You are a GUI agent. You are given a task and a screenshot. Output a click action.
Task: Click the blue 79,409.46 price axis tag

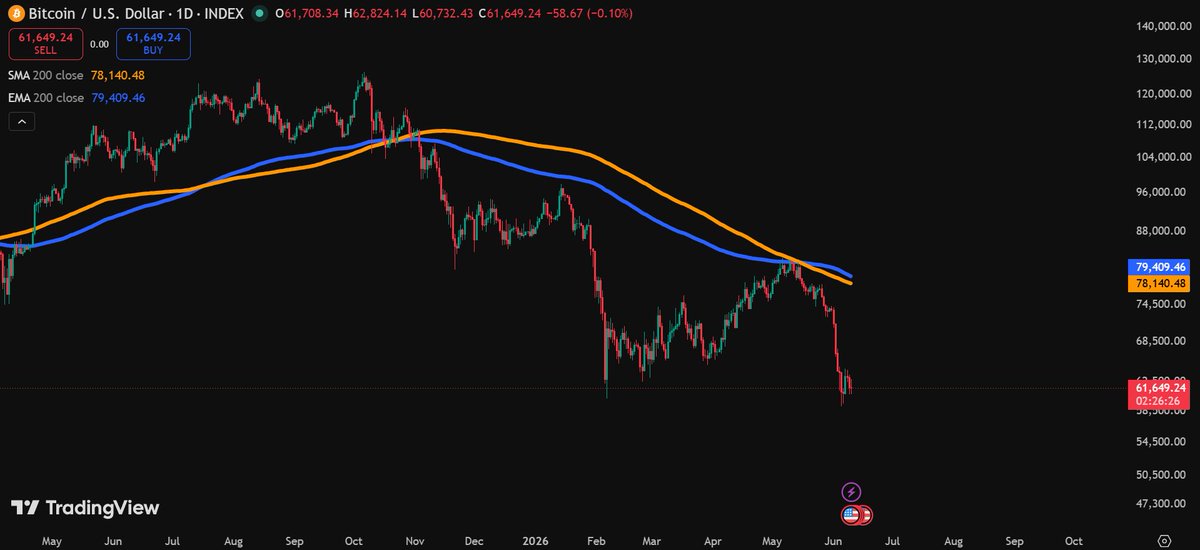click(x=1160, y=267)
